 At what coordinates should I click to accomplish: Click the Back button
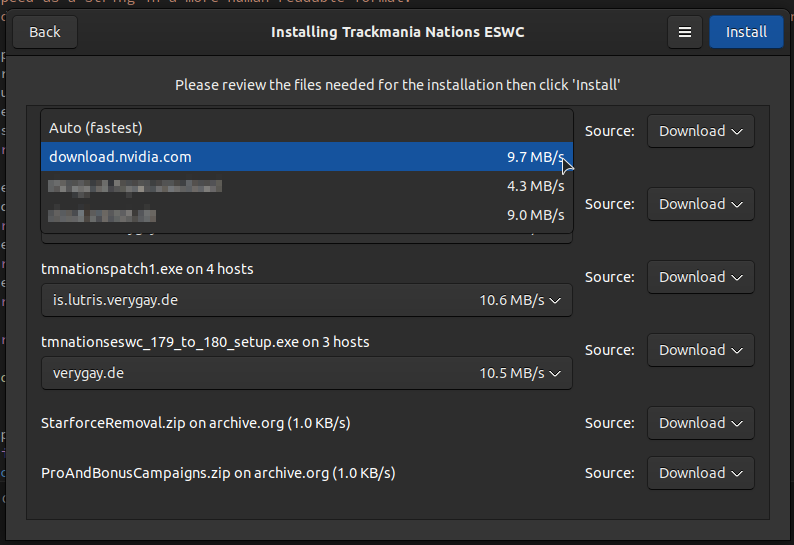click(x=45, y=32)
